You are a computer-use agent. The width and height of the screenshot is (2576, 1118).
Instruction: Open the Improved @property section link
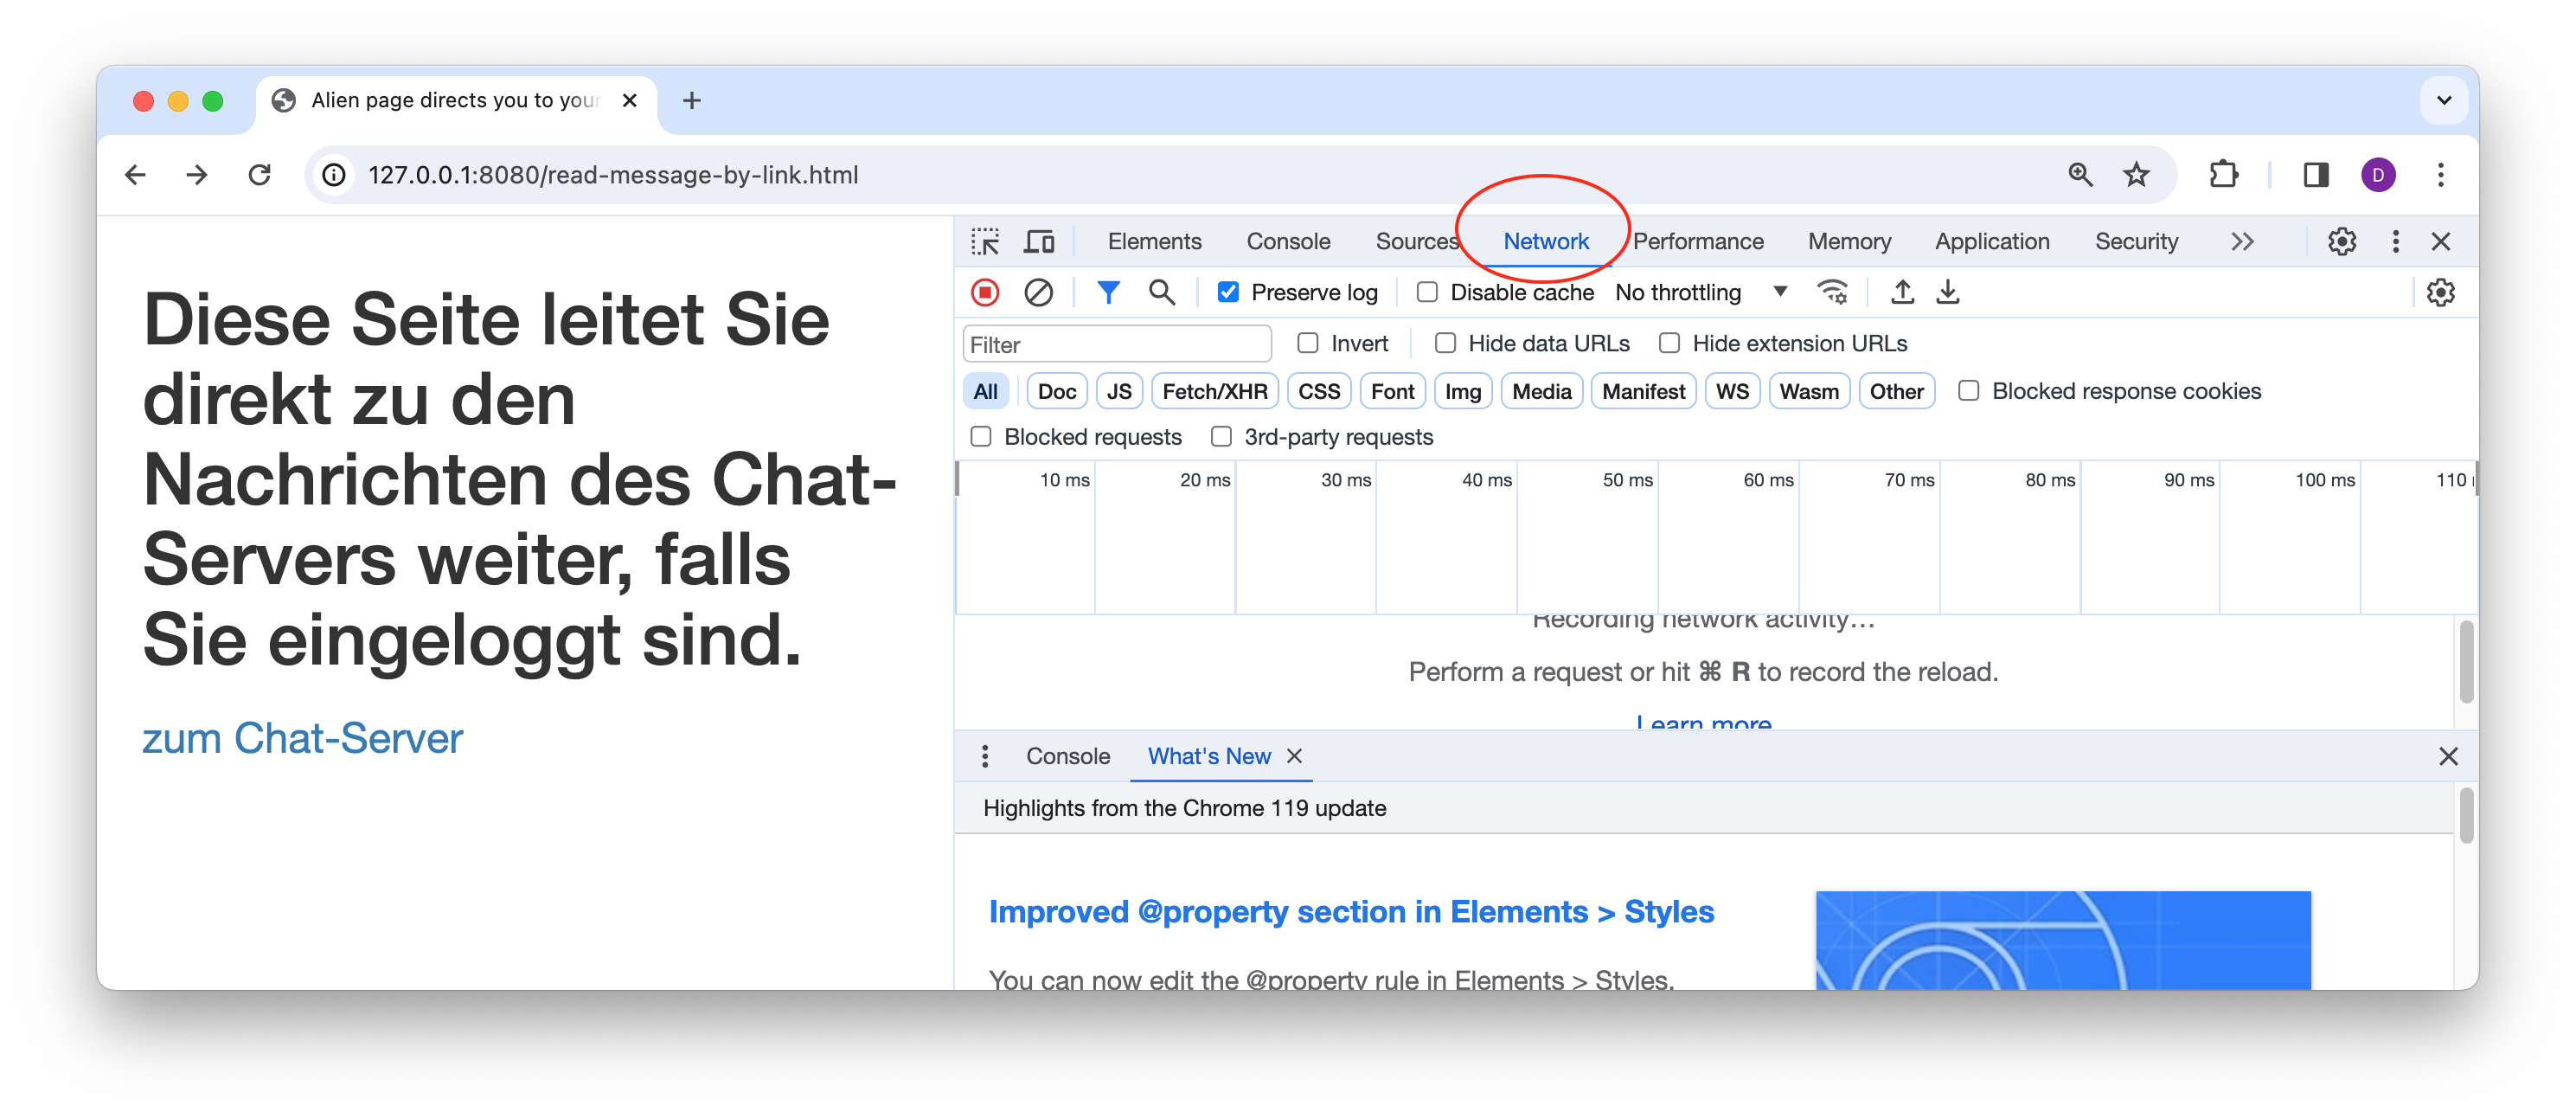click(1351, 913)
